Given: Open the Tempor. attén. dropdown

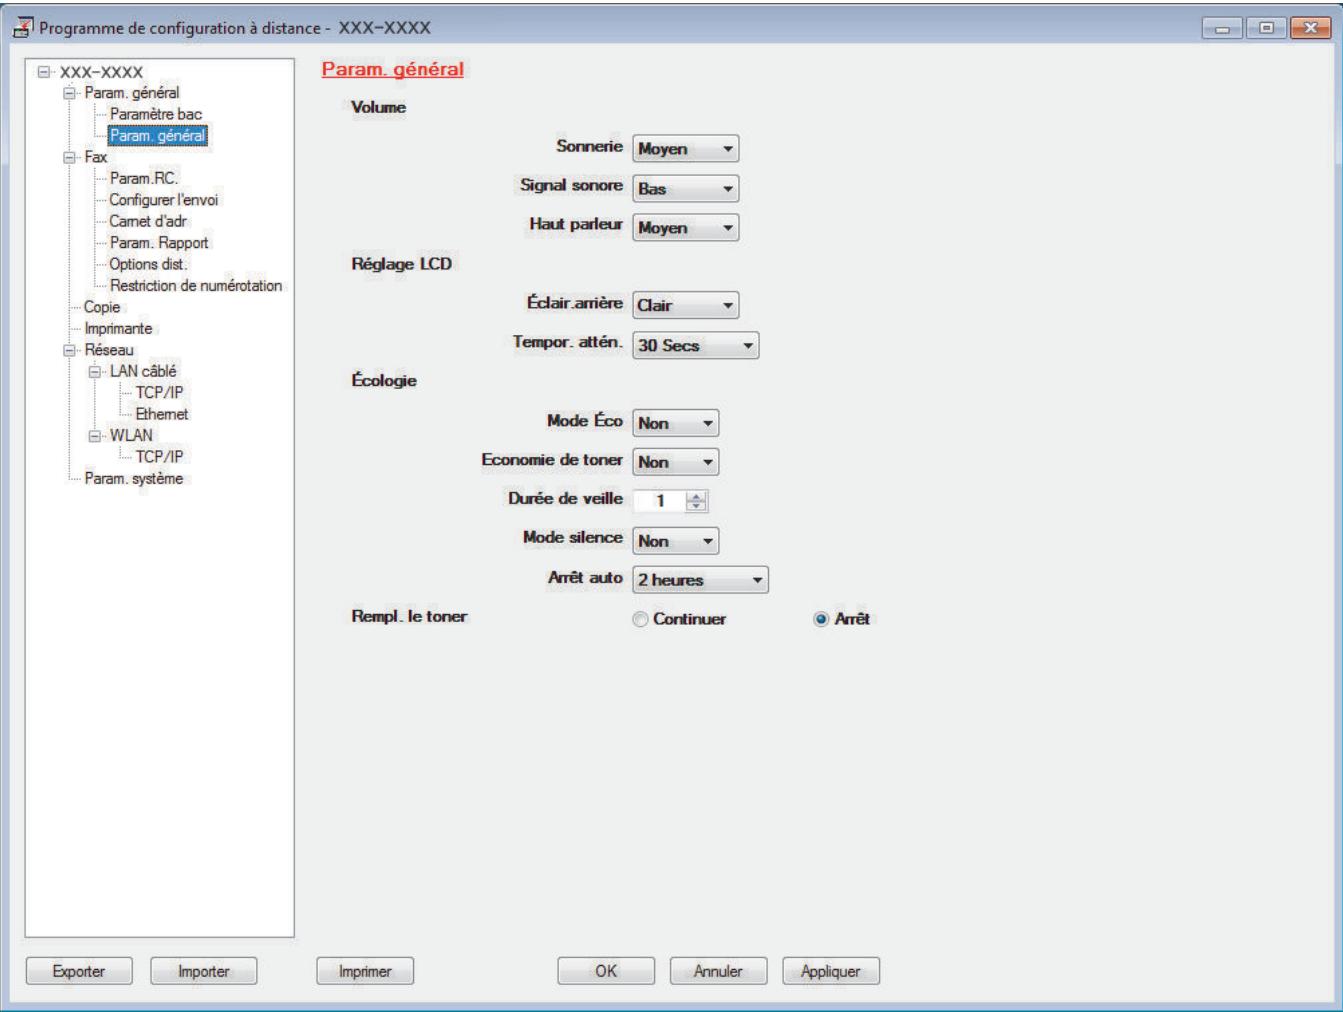Looking at the screenshot, I should 696,345.
